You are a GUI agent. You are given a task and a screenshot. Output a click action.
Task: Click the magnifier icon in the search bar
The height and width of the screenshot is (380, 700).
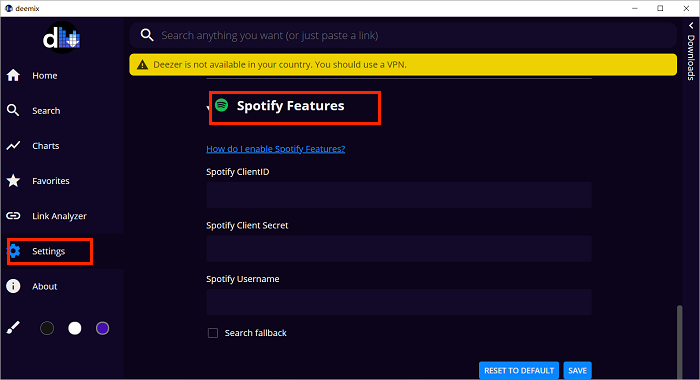147,35
